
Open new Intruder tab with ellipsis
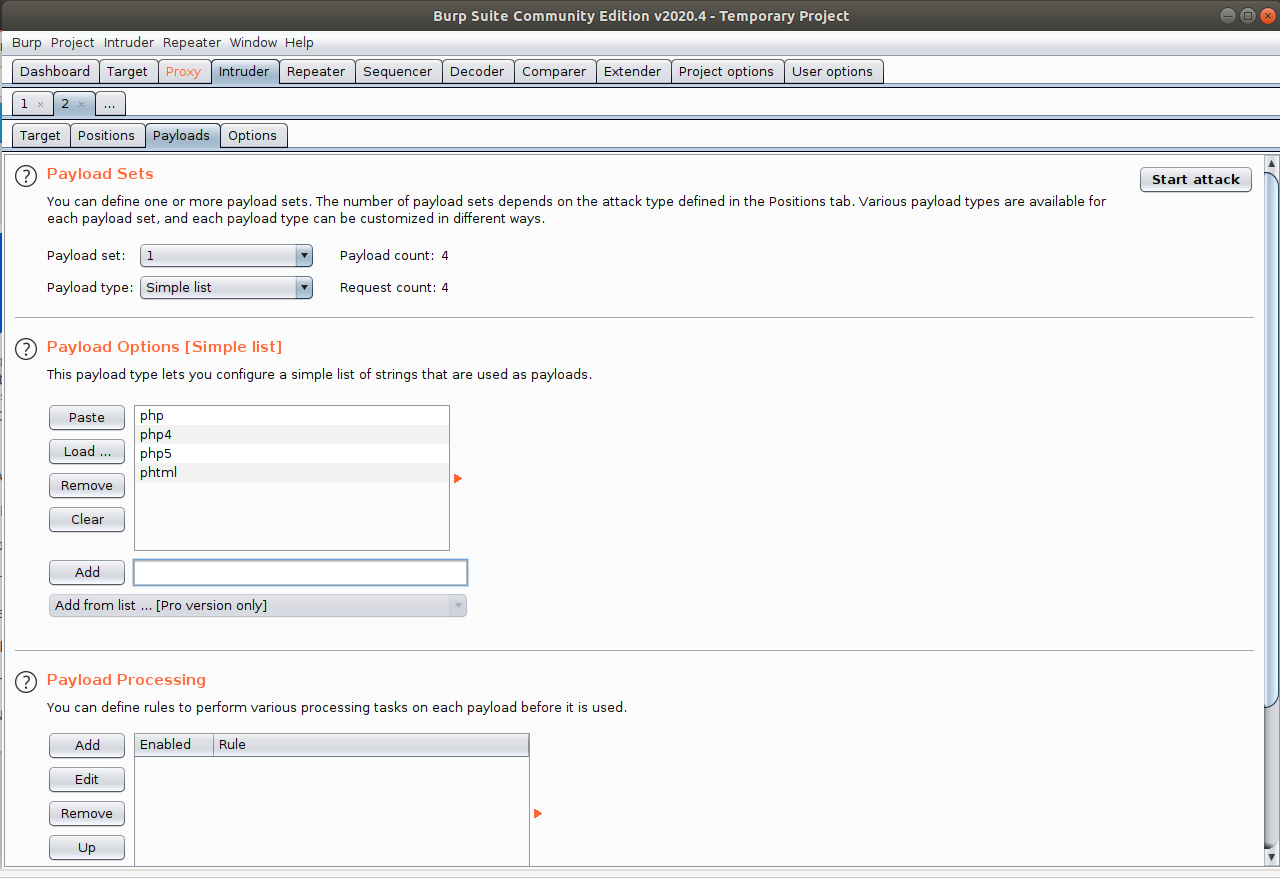coord(110,104)
